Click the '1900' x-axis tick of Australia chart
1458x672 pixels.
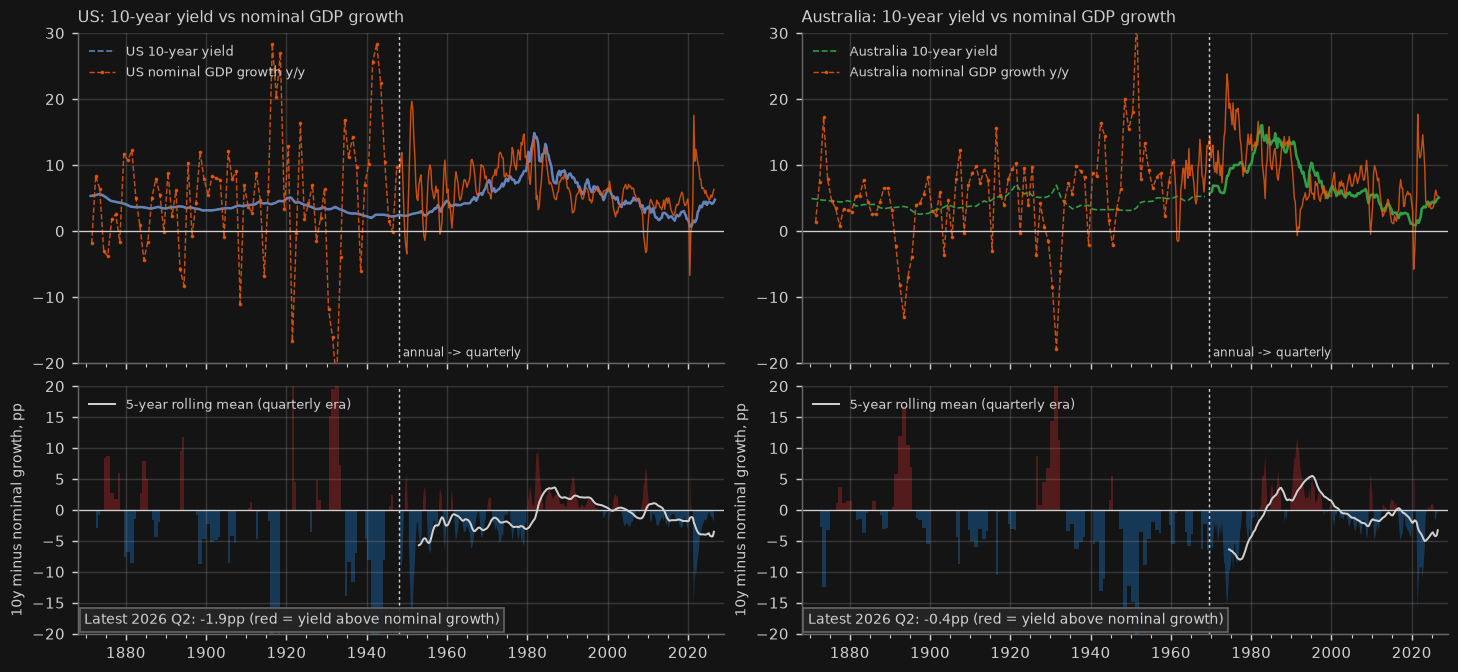tap(930, 651)
